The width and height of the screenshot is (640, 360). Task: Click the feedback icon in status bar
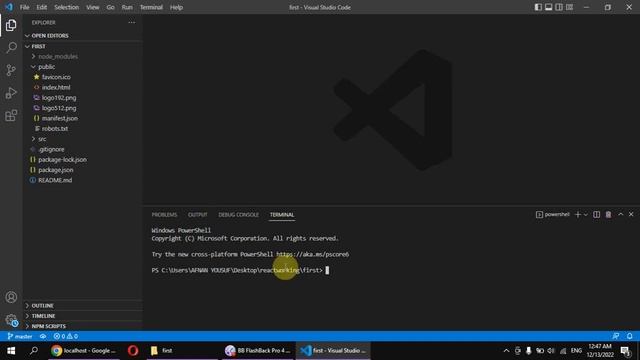(x=616, y=336)
